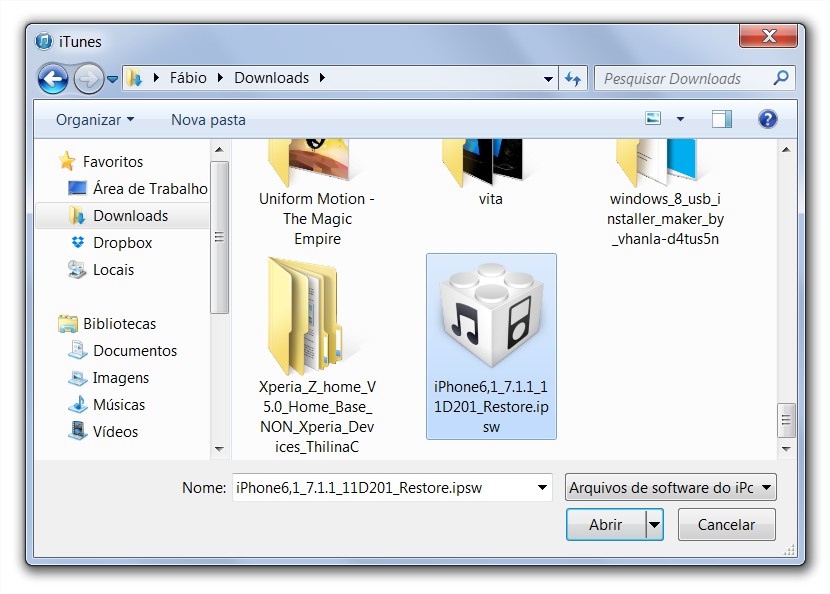830x594 pixels.
Task: Open the Nome filename dropdown arrow
Action: tap(542, 488)
